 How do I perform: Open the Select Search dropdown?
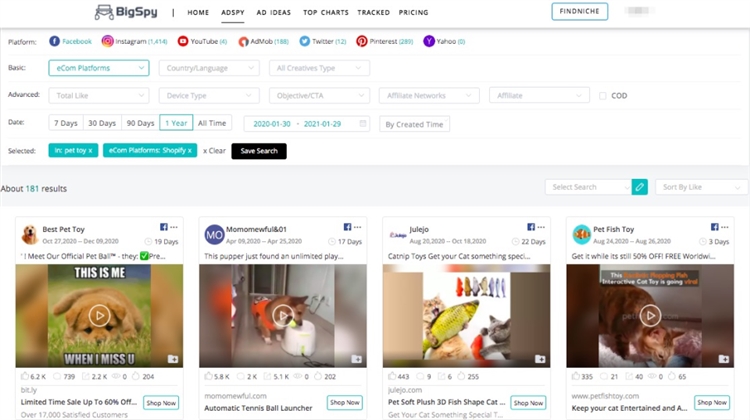588,187
